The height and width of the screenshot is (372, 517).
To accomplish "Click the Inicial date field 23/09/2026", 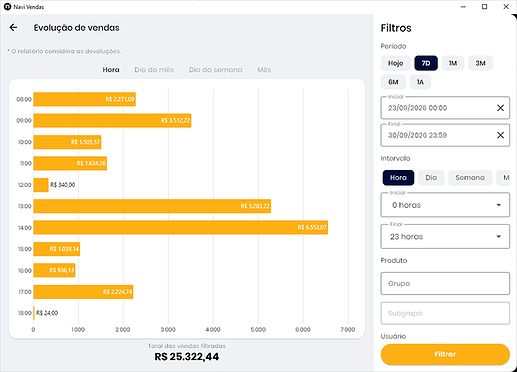I will pyautogui.click(x=445, y=108).
